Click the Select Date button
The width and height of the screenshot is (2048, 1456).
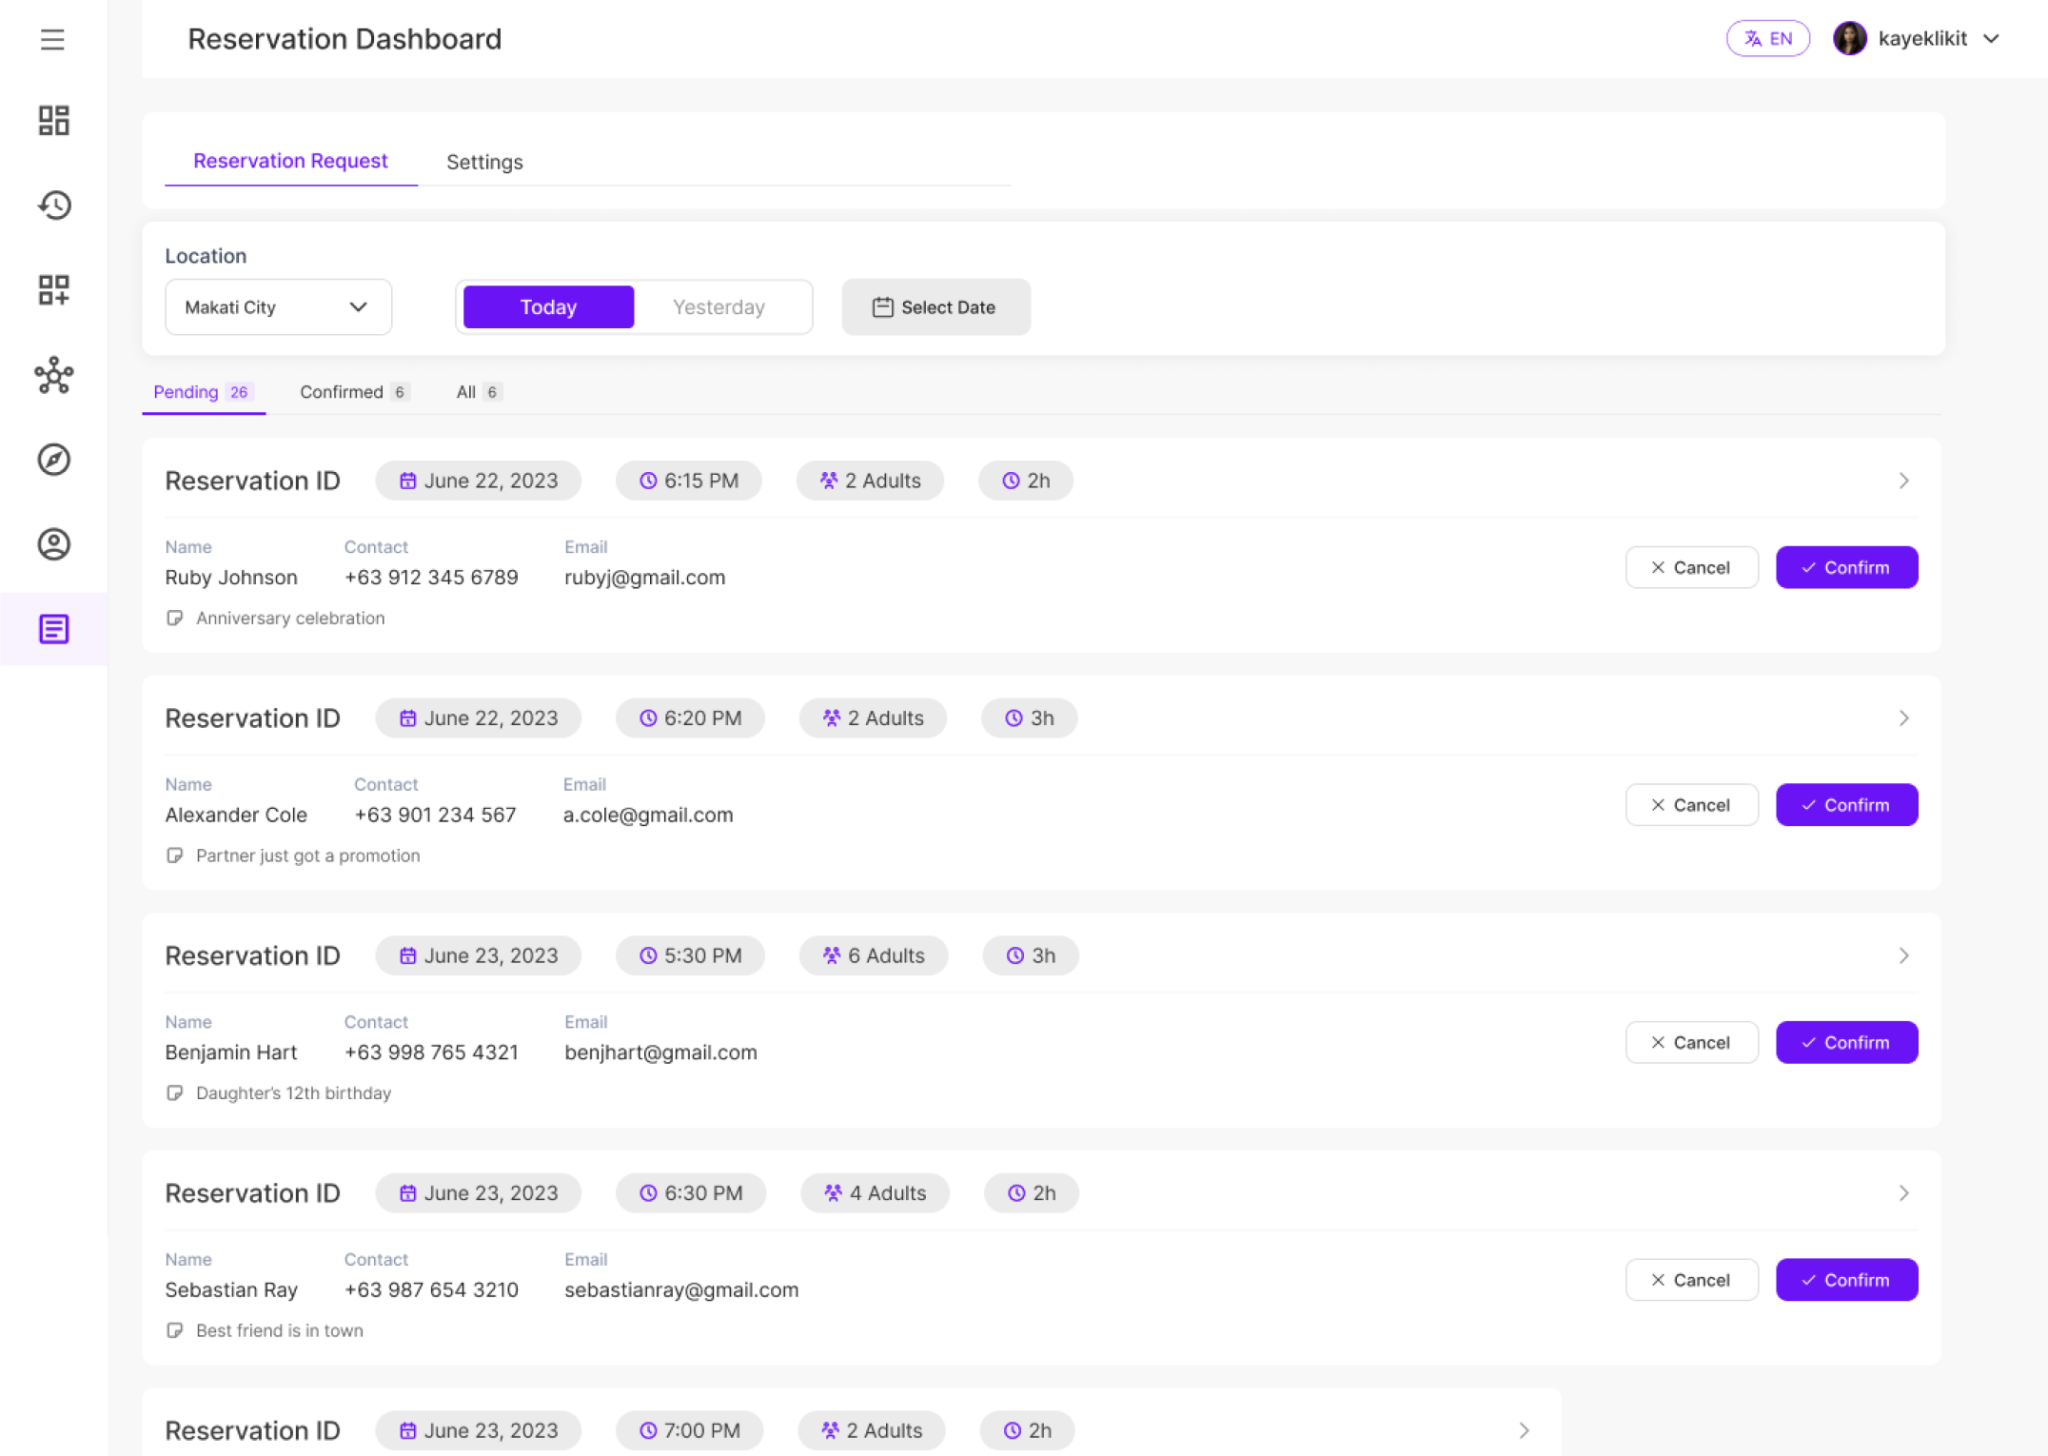(x=935, y=307)
